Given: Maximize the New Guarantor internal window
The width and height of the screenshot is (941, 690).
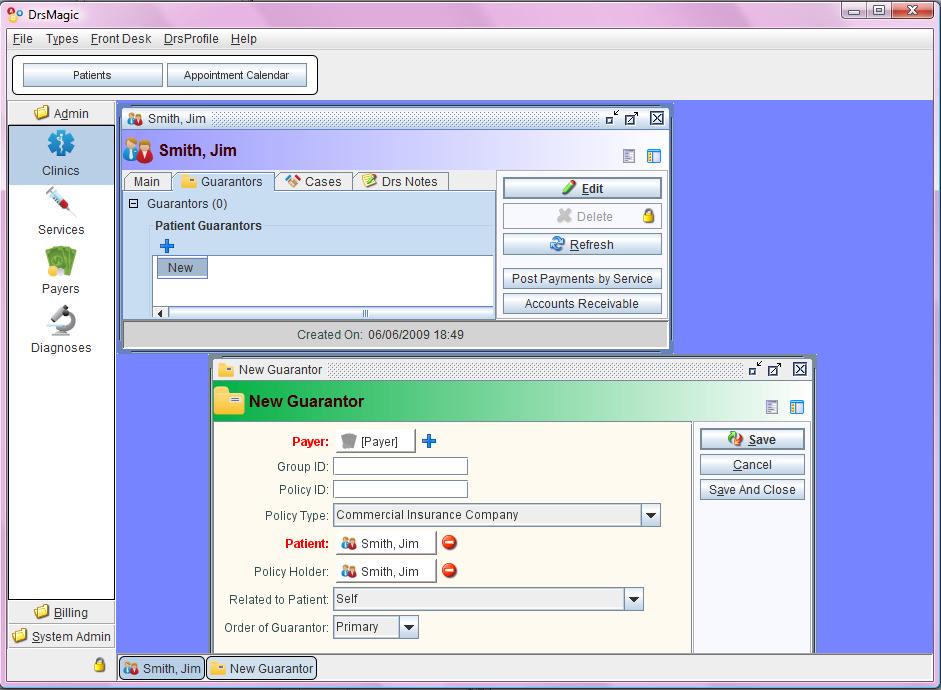Looking at the screenshot, I should tap(775, 369).
